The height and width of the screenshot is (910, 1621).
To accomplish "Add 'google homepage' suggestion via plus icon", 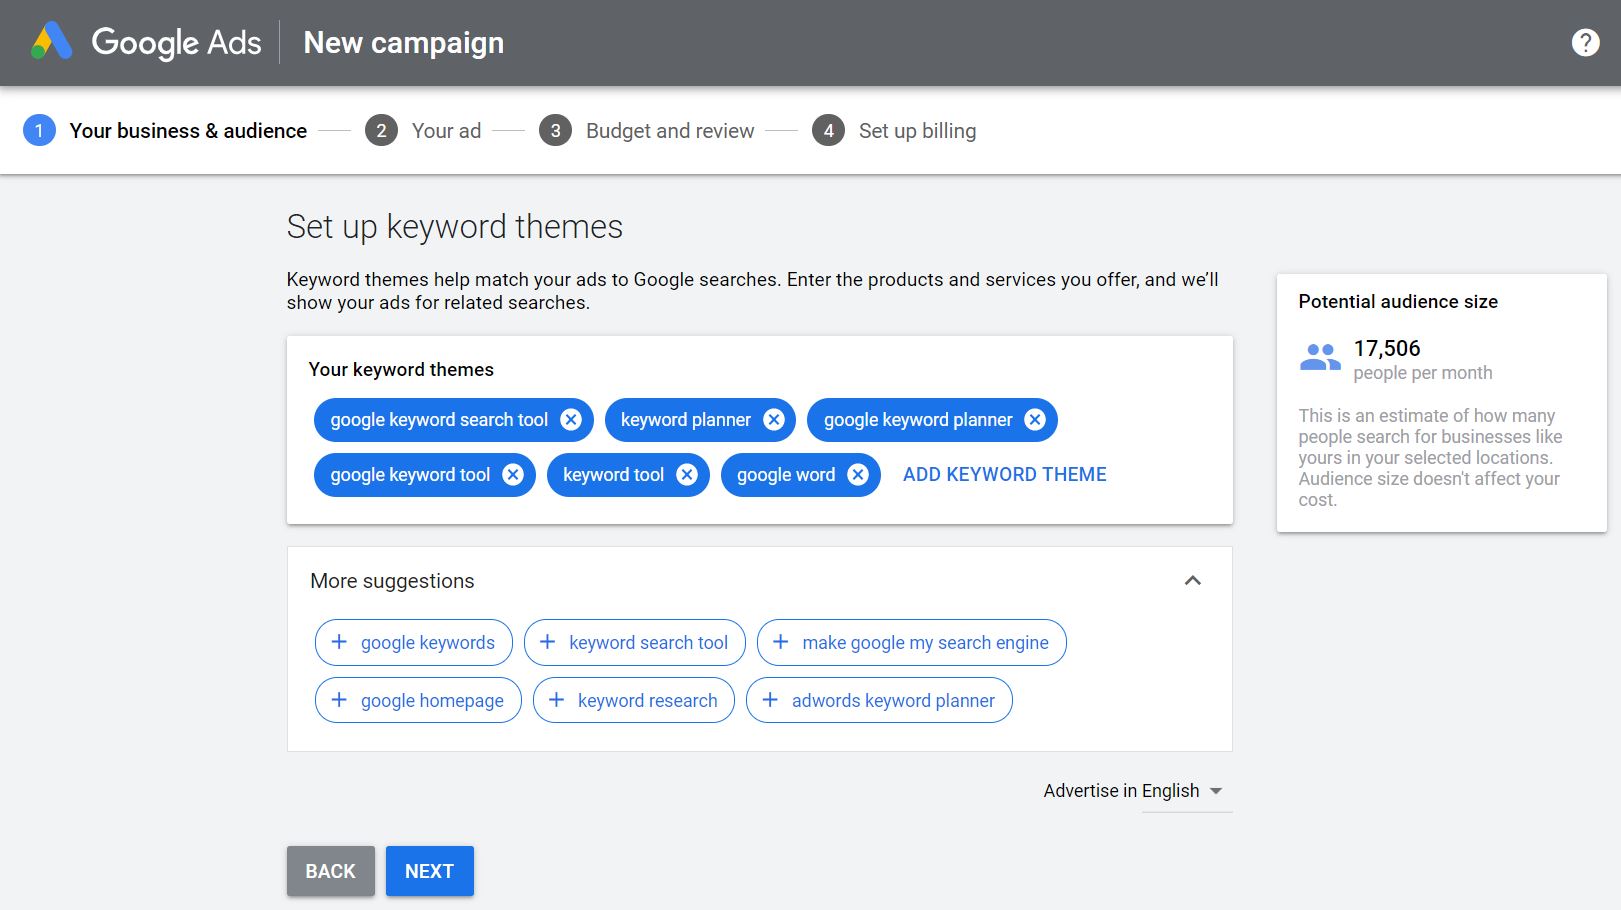I will [339, 700].
